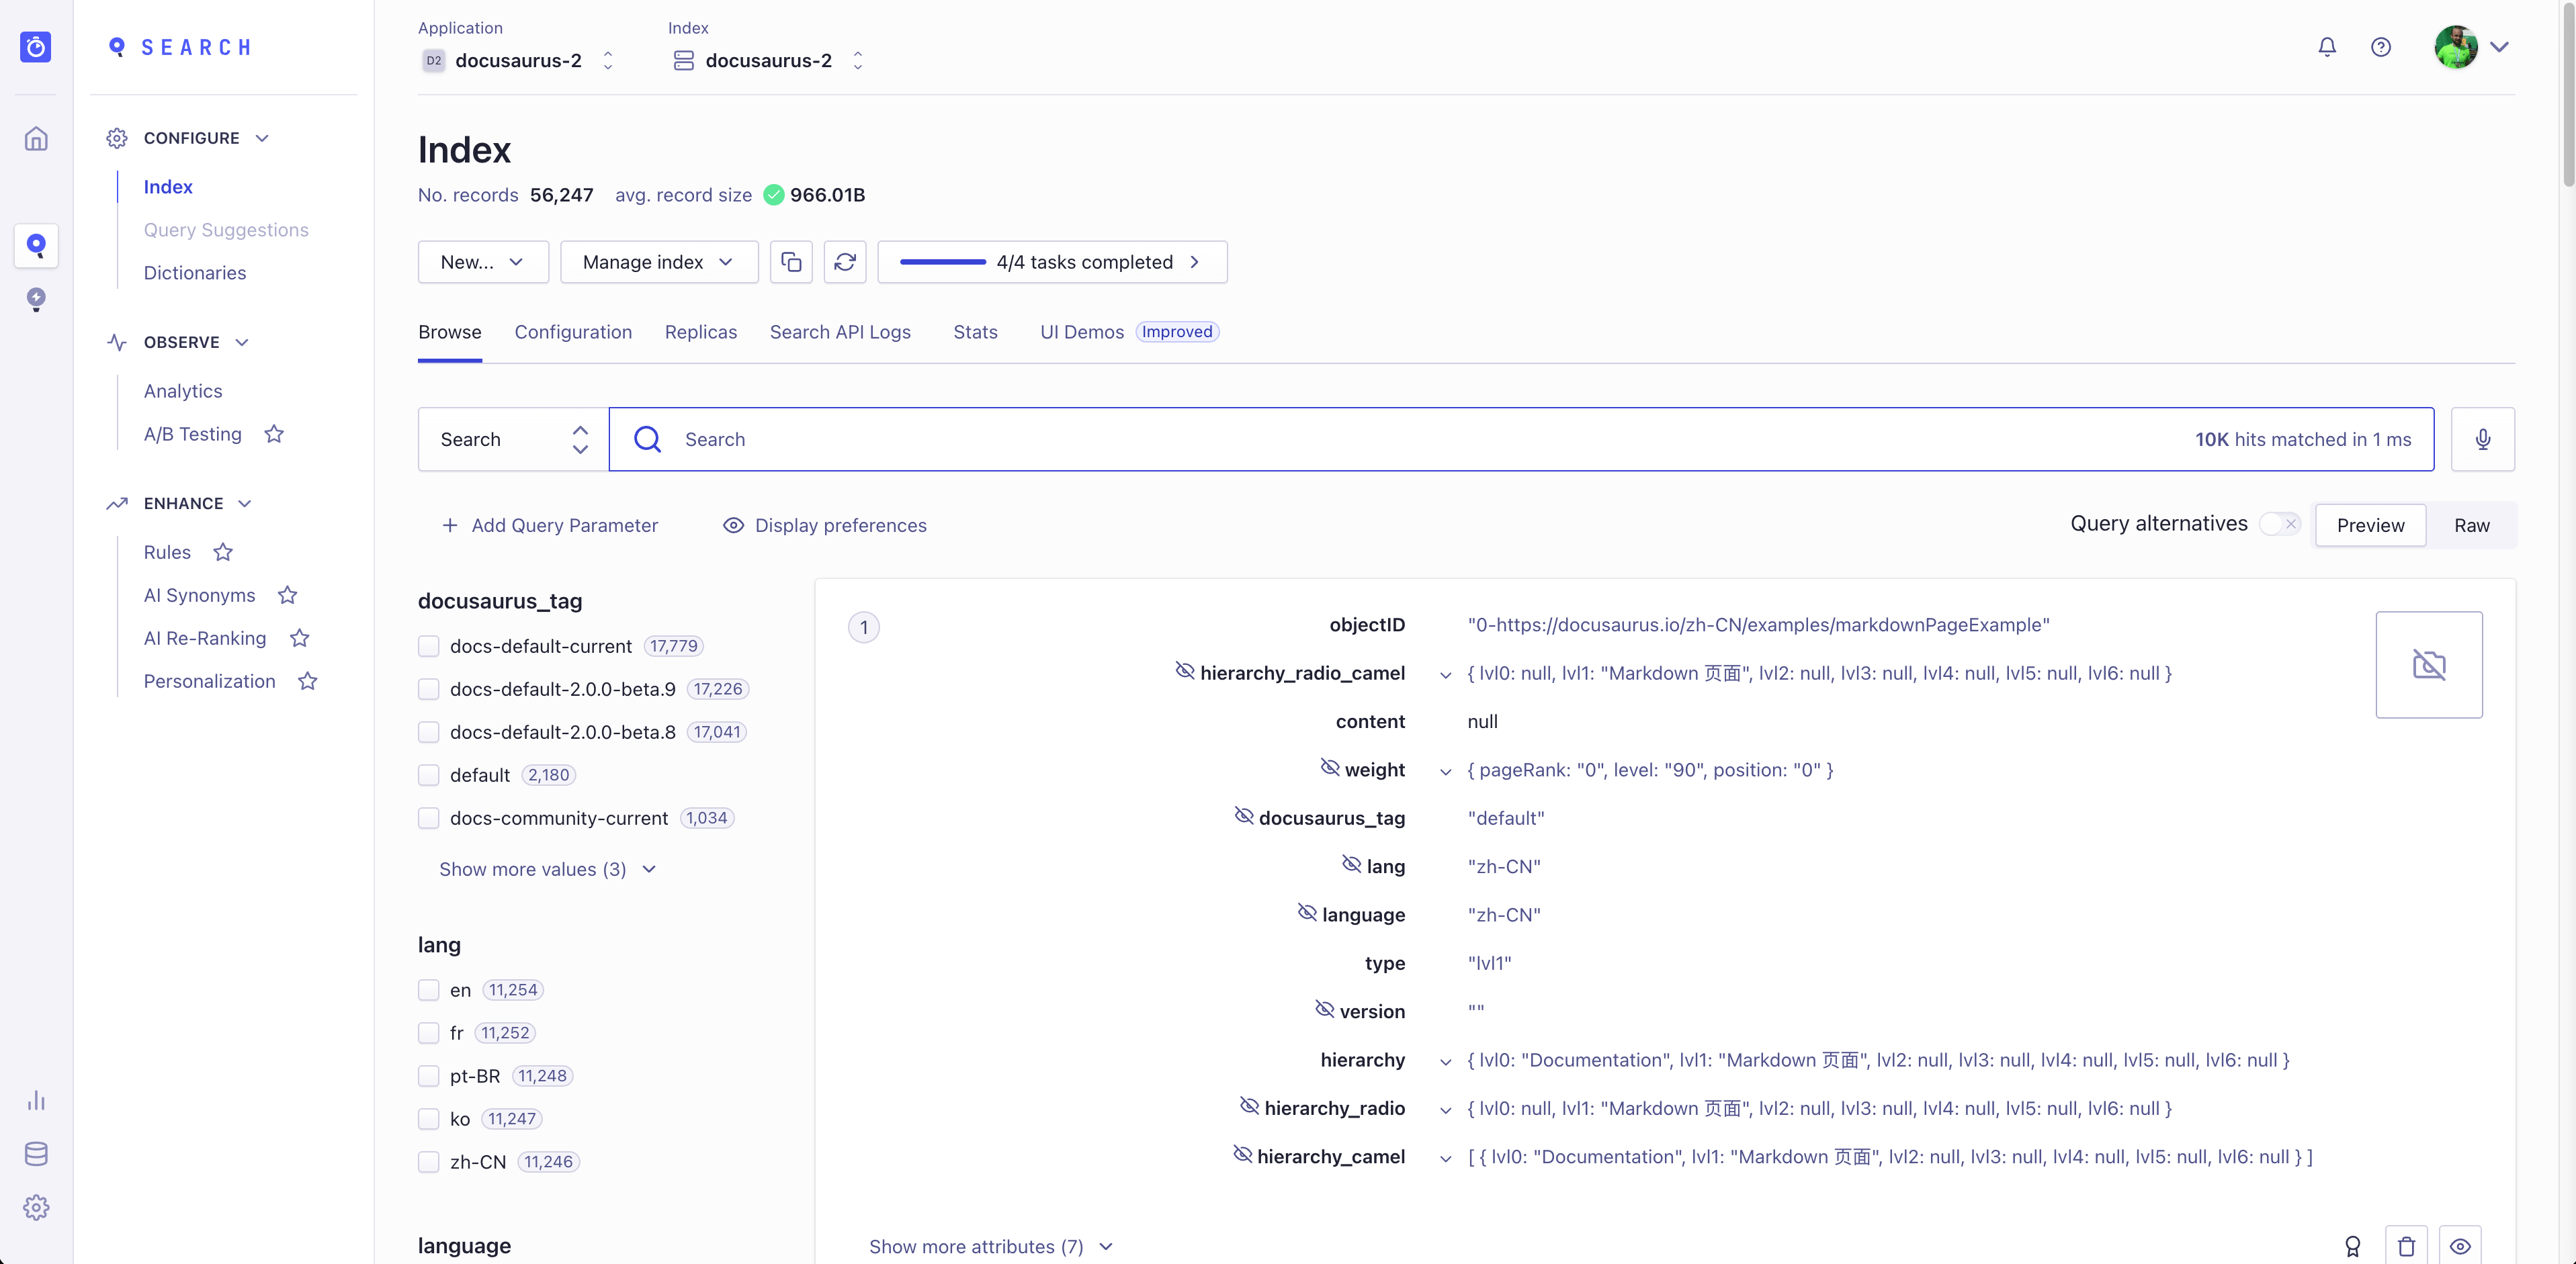The width and height of the screenshot is (2576, 1264).
Task: Open the Search API Logs tab
Action: (x=840, y=332)
